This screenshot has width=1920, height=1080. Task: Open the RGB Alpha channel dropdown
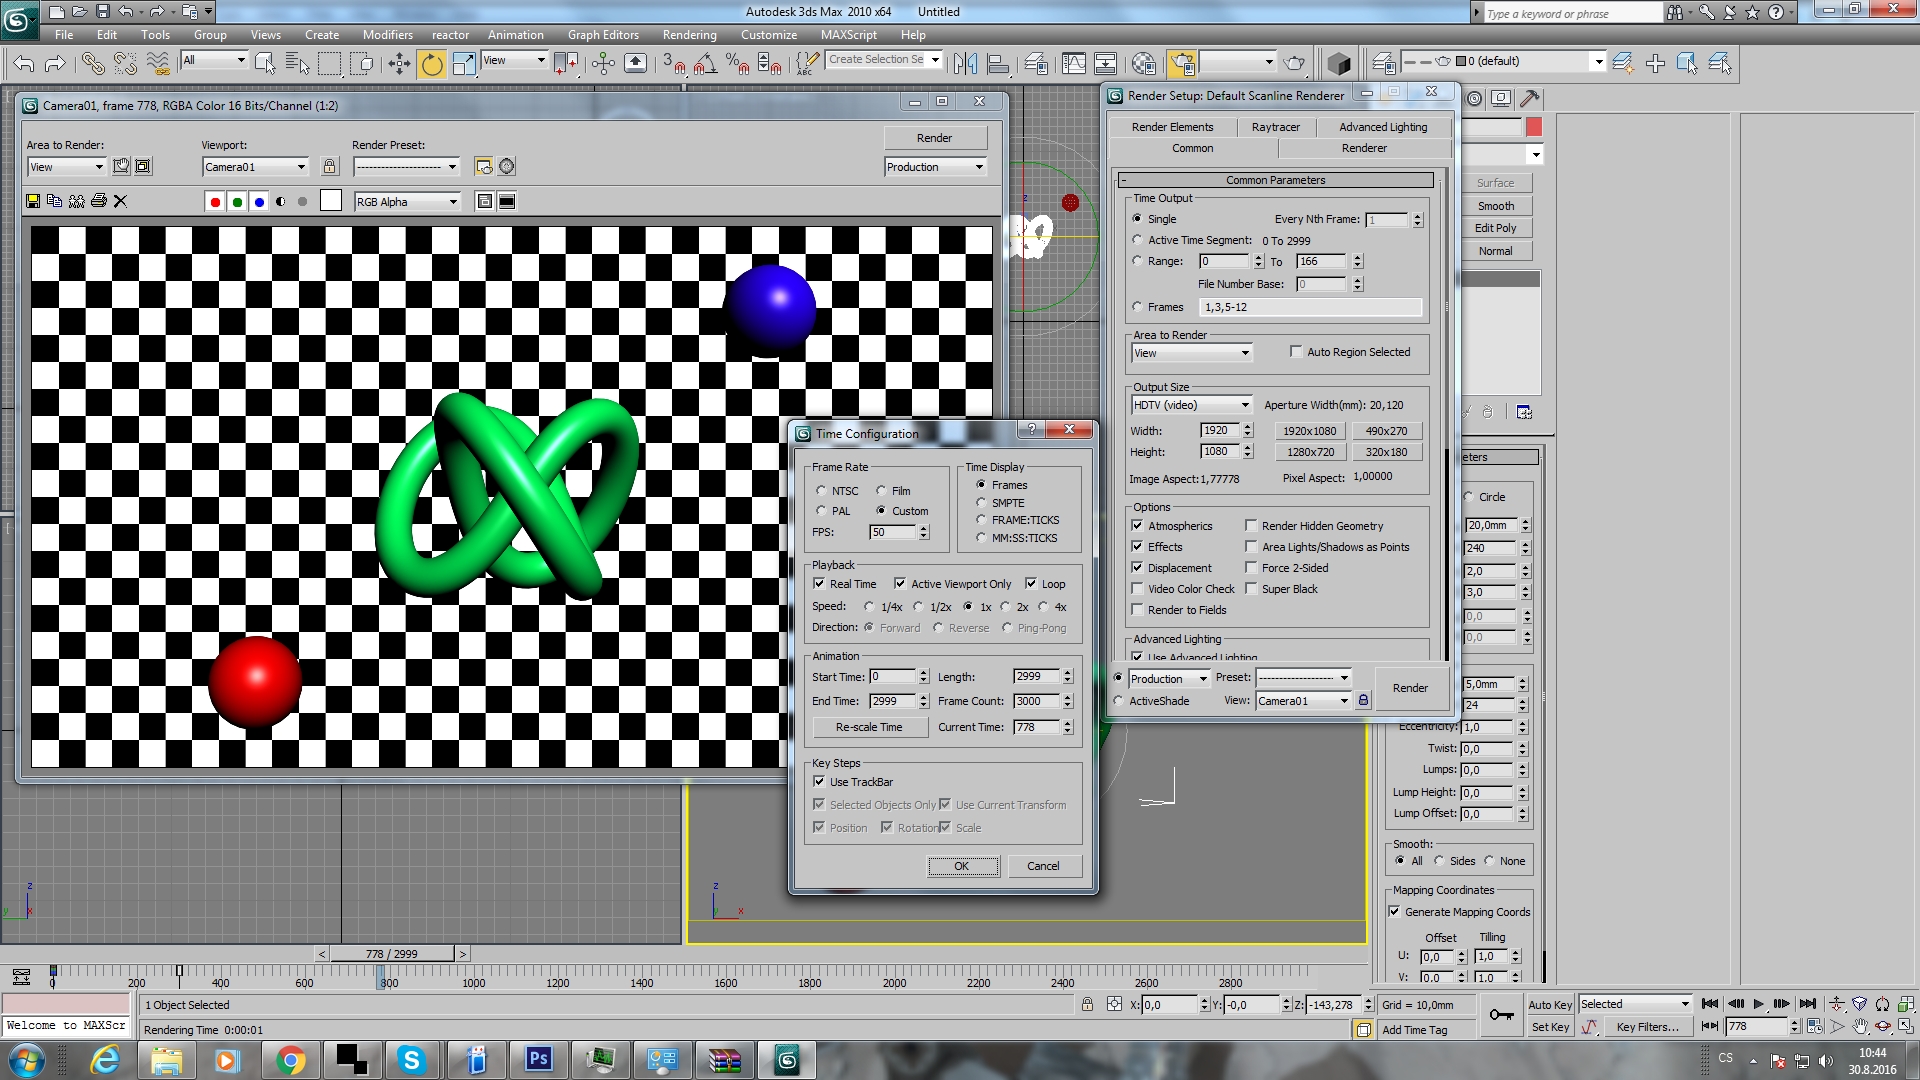pyautogui.click(x=407, y=202)
